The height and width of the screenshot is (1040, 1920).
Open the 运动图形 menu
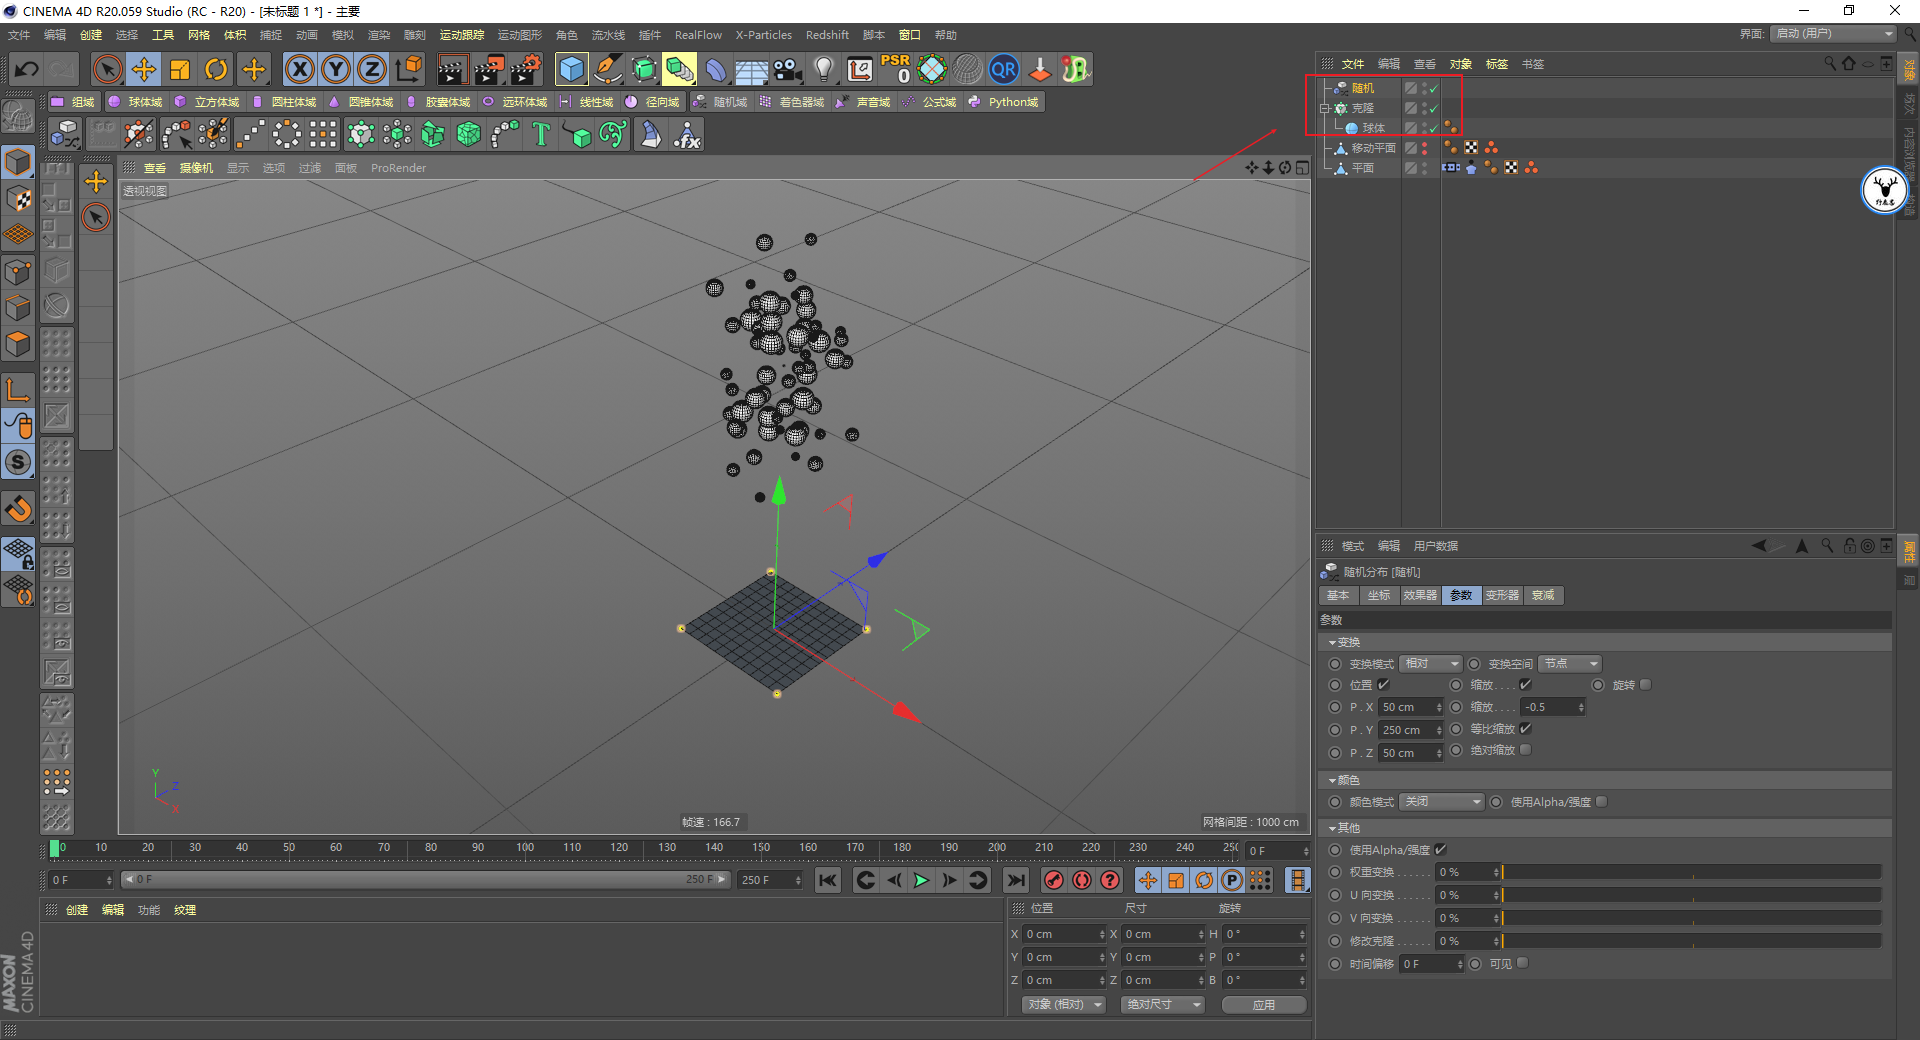click(519, 35)
